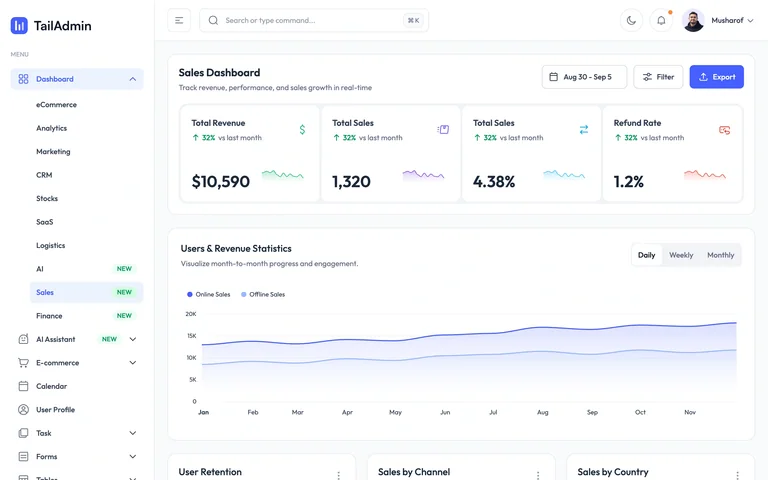Open the Musharof user dropdown arrow

750,21
